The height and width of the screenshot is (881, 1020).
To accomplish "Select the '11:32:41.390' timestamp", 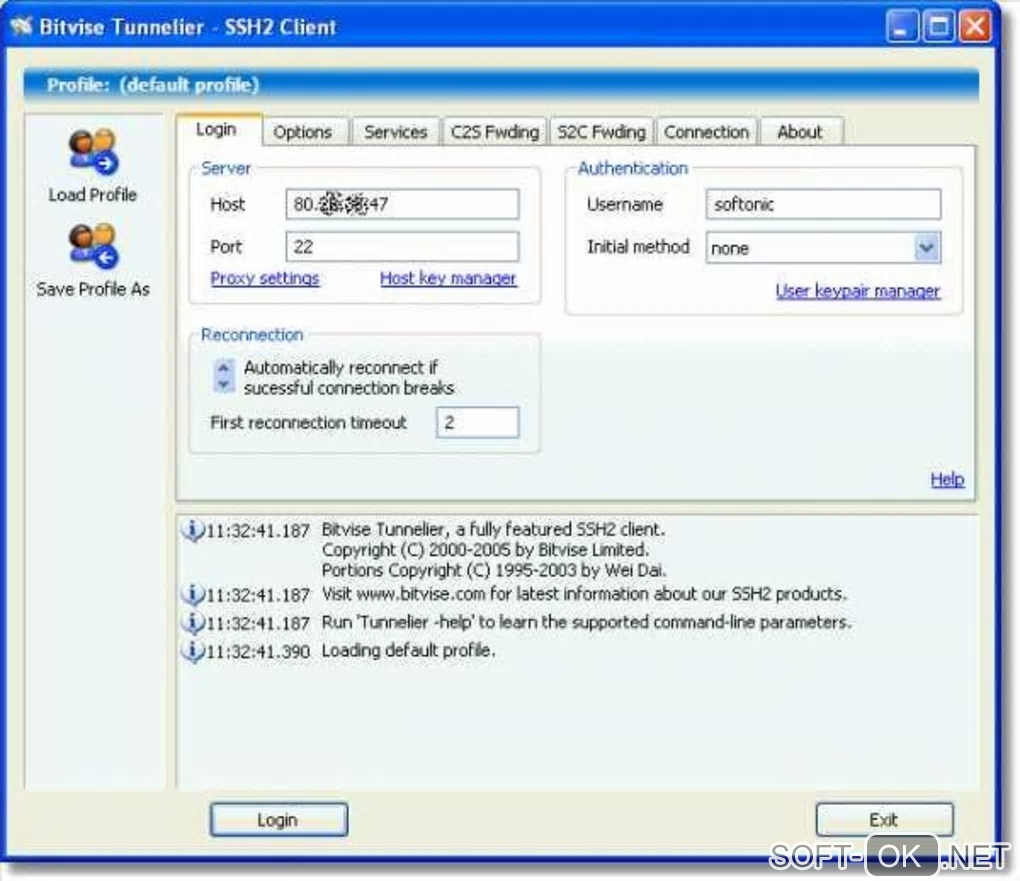I will point(258,652).
